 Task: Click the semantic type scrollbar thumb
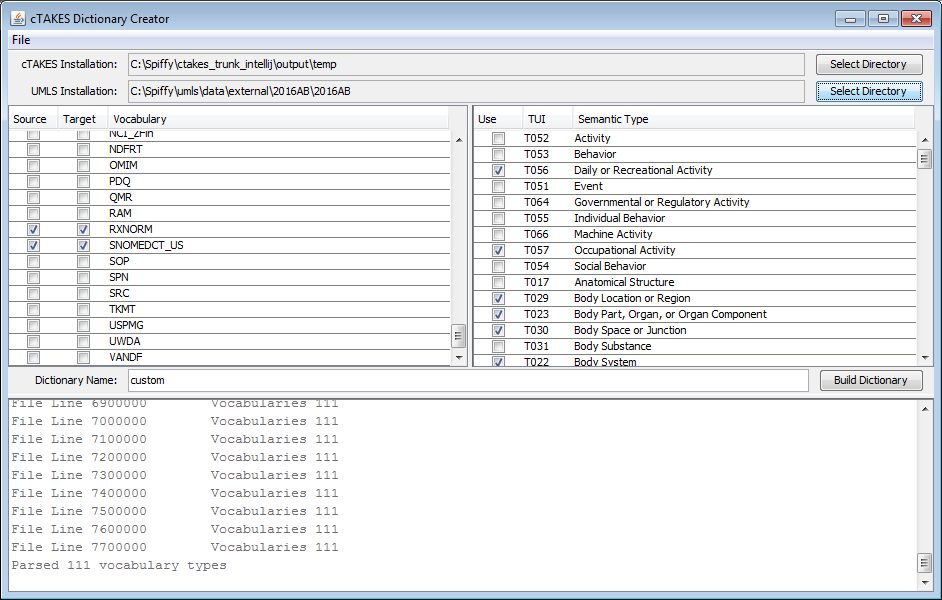[x=925, y=159]
